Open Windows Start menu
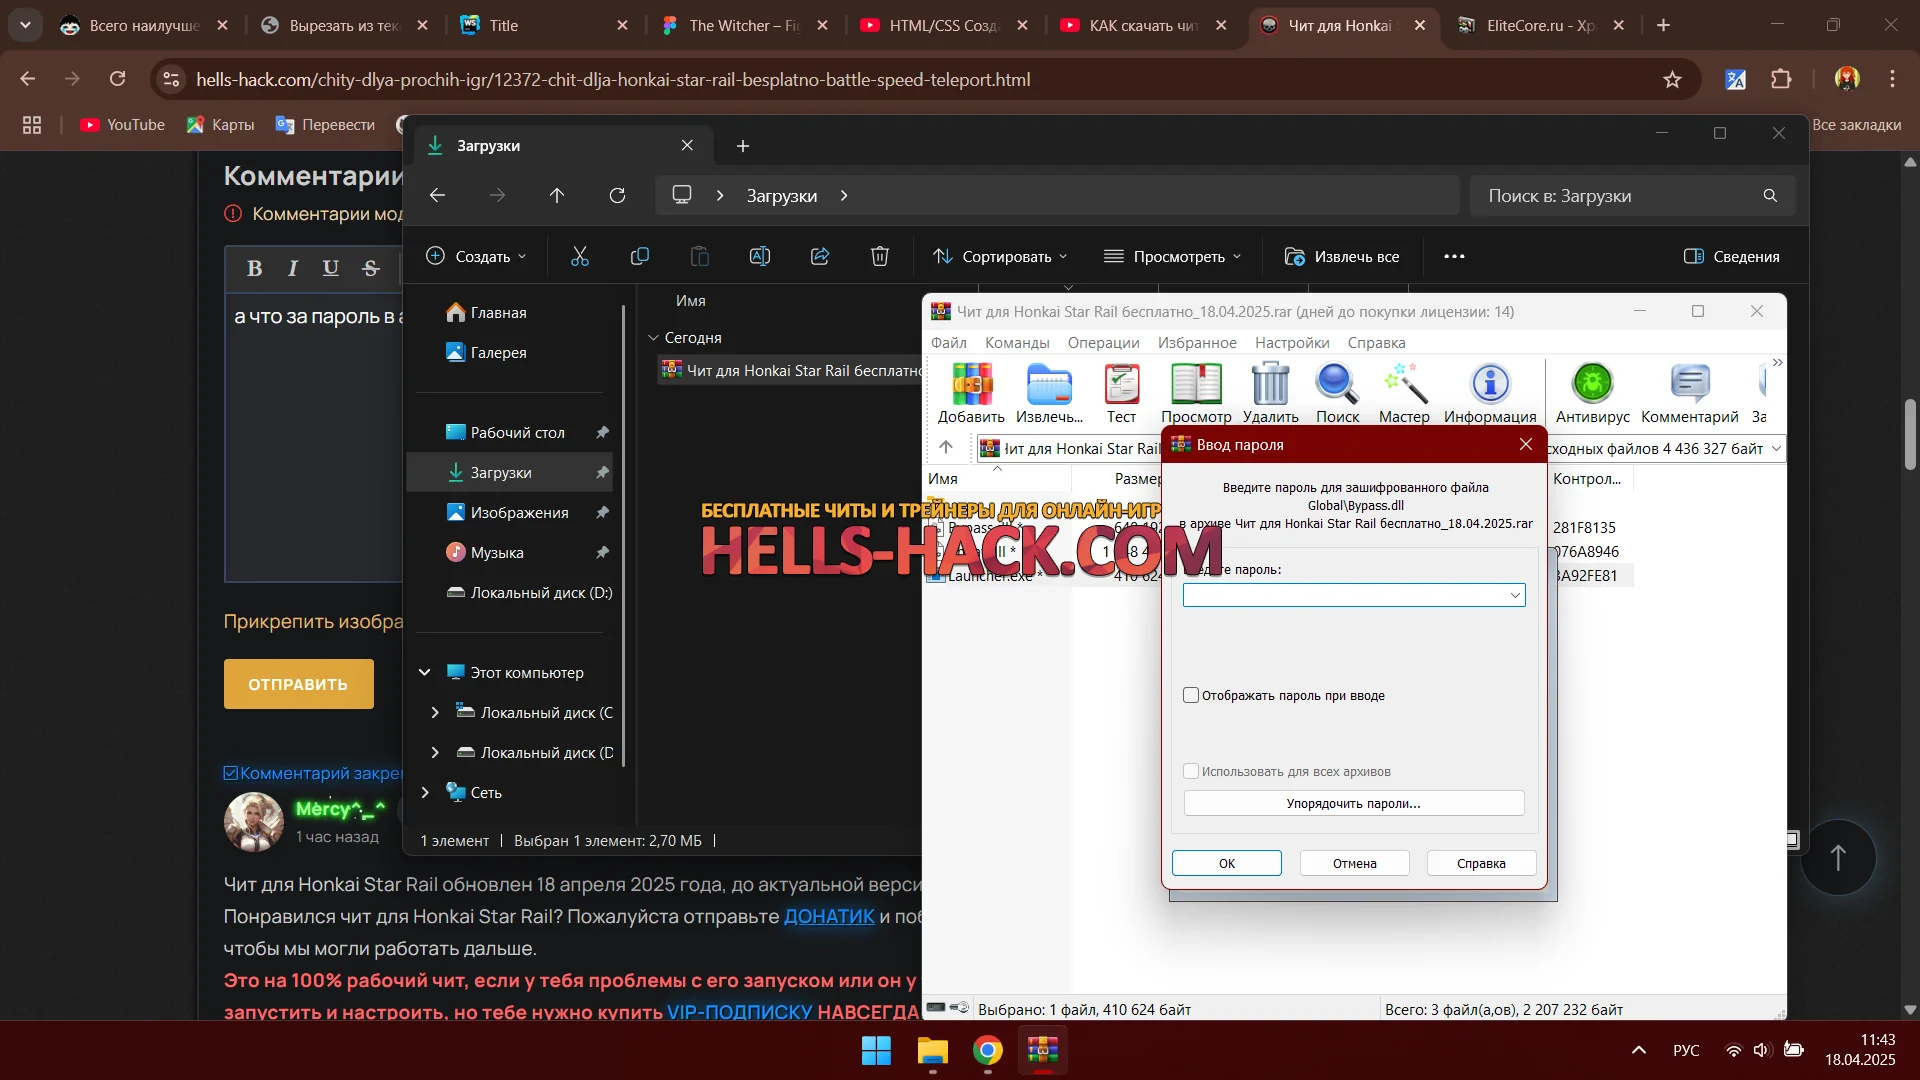 (876, 1051)
